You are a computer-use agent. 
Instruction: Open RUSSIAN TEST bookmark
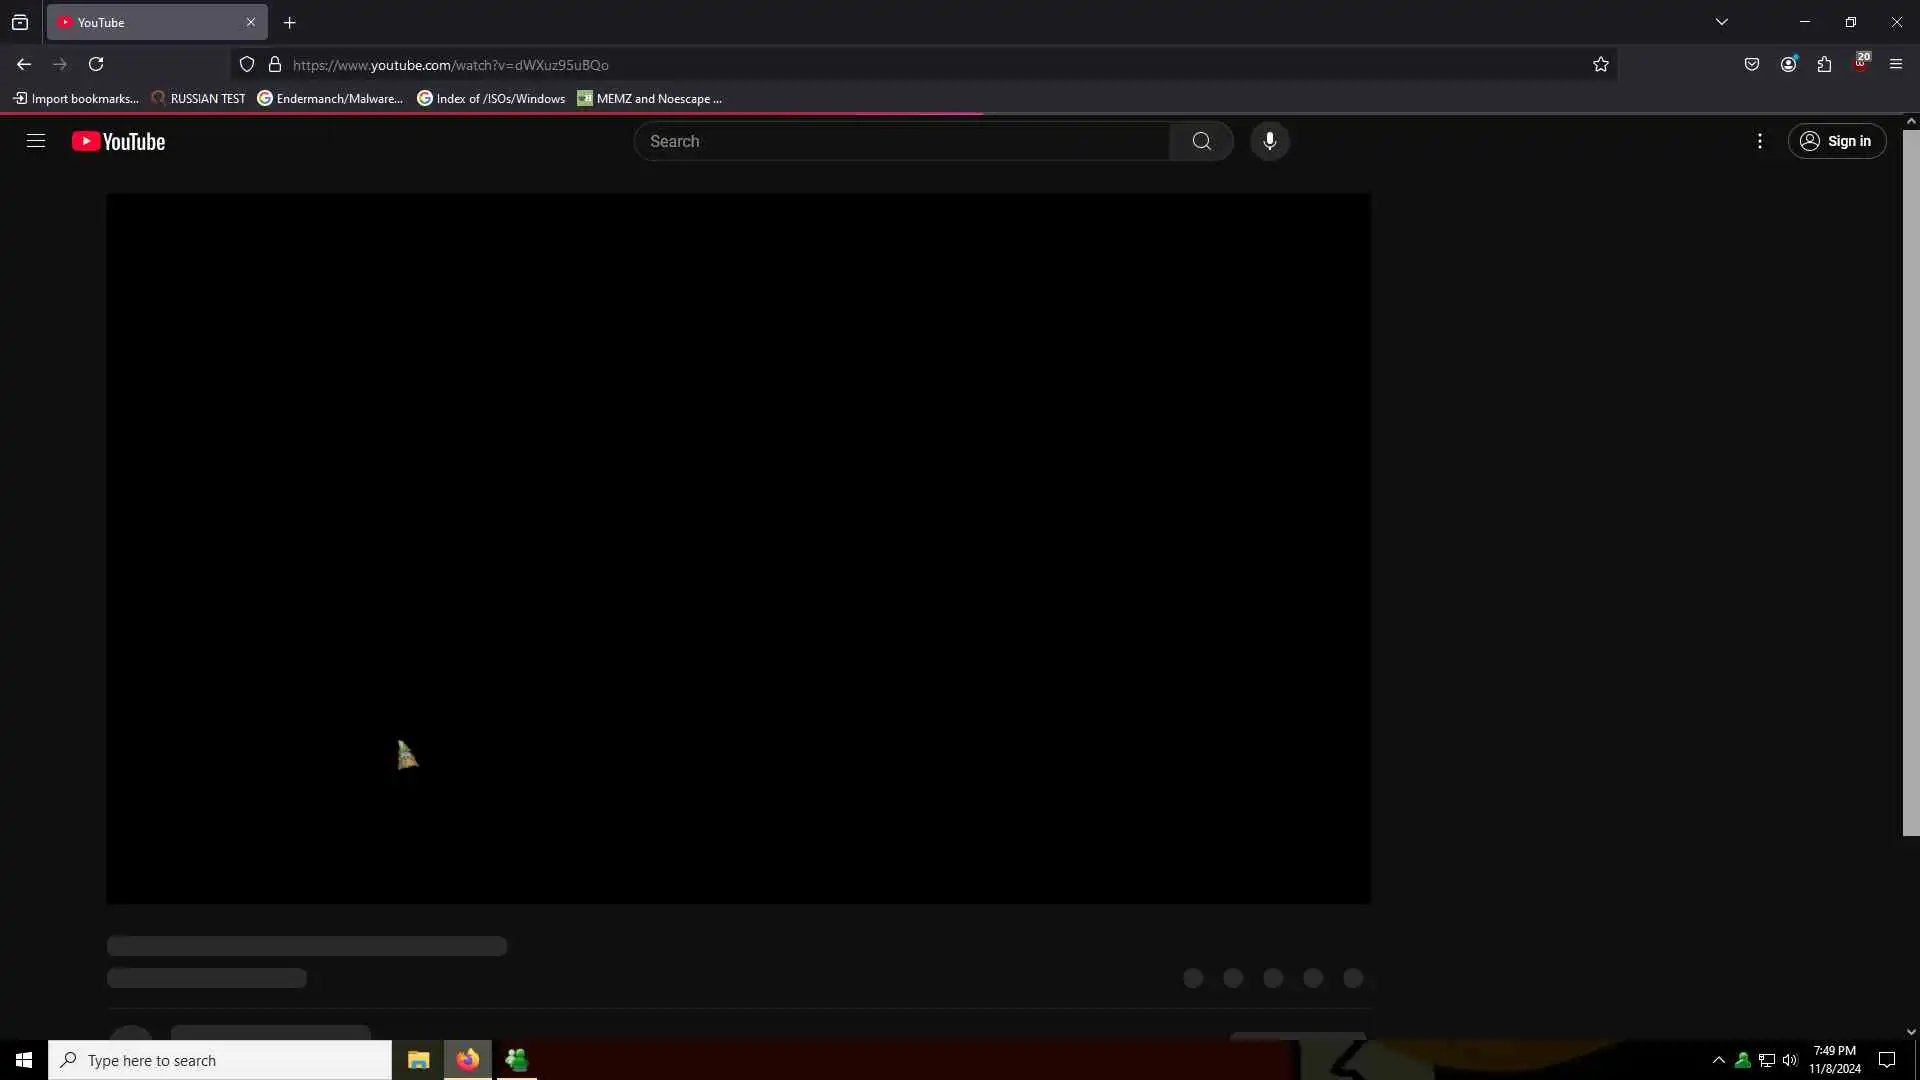click(x=198, y=98)
